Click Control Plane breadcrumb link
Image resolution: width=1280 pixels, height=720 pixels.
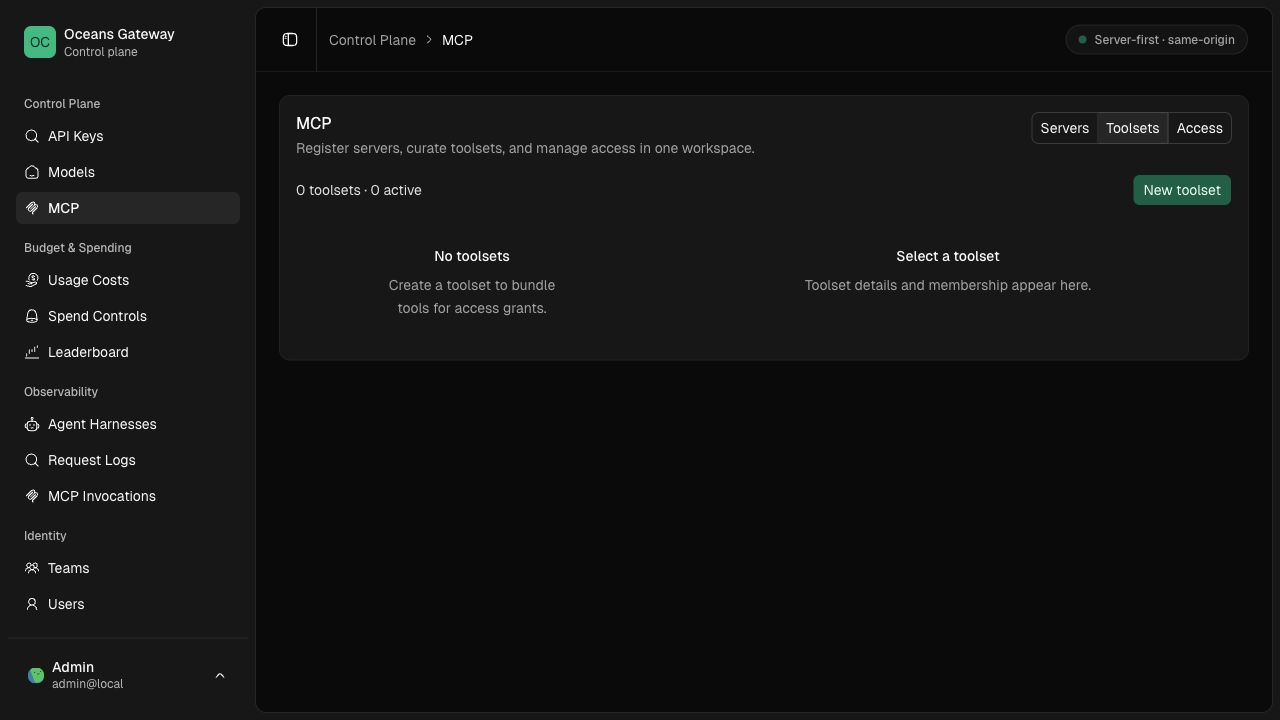point(372,40)
